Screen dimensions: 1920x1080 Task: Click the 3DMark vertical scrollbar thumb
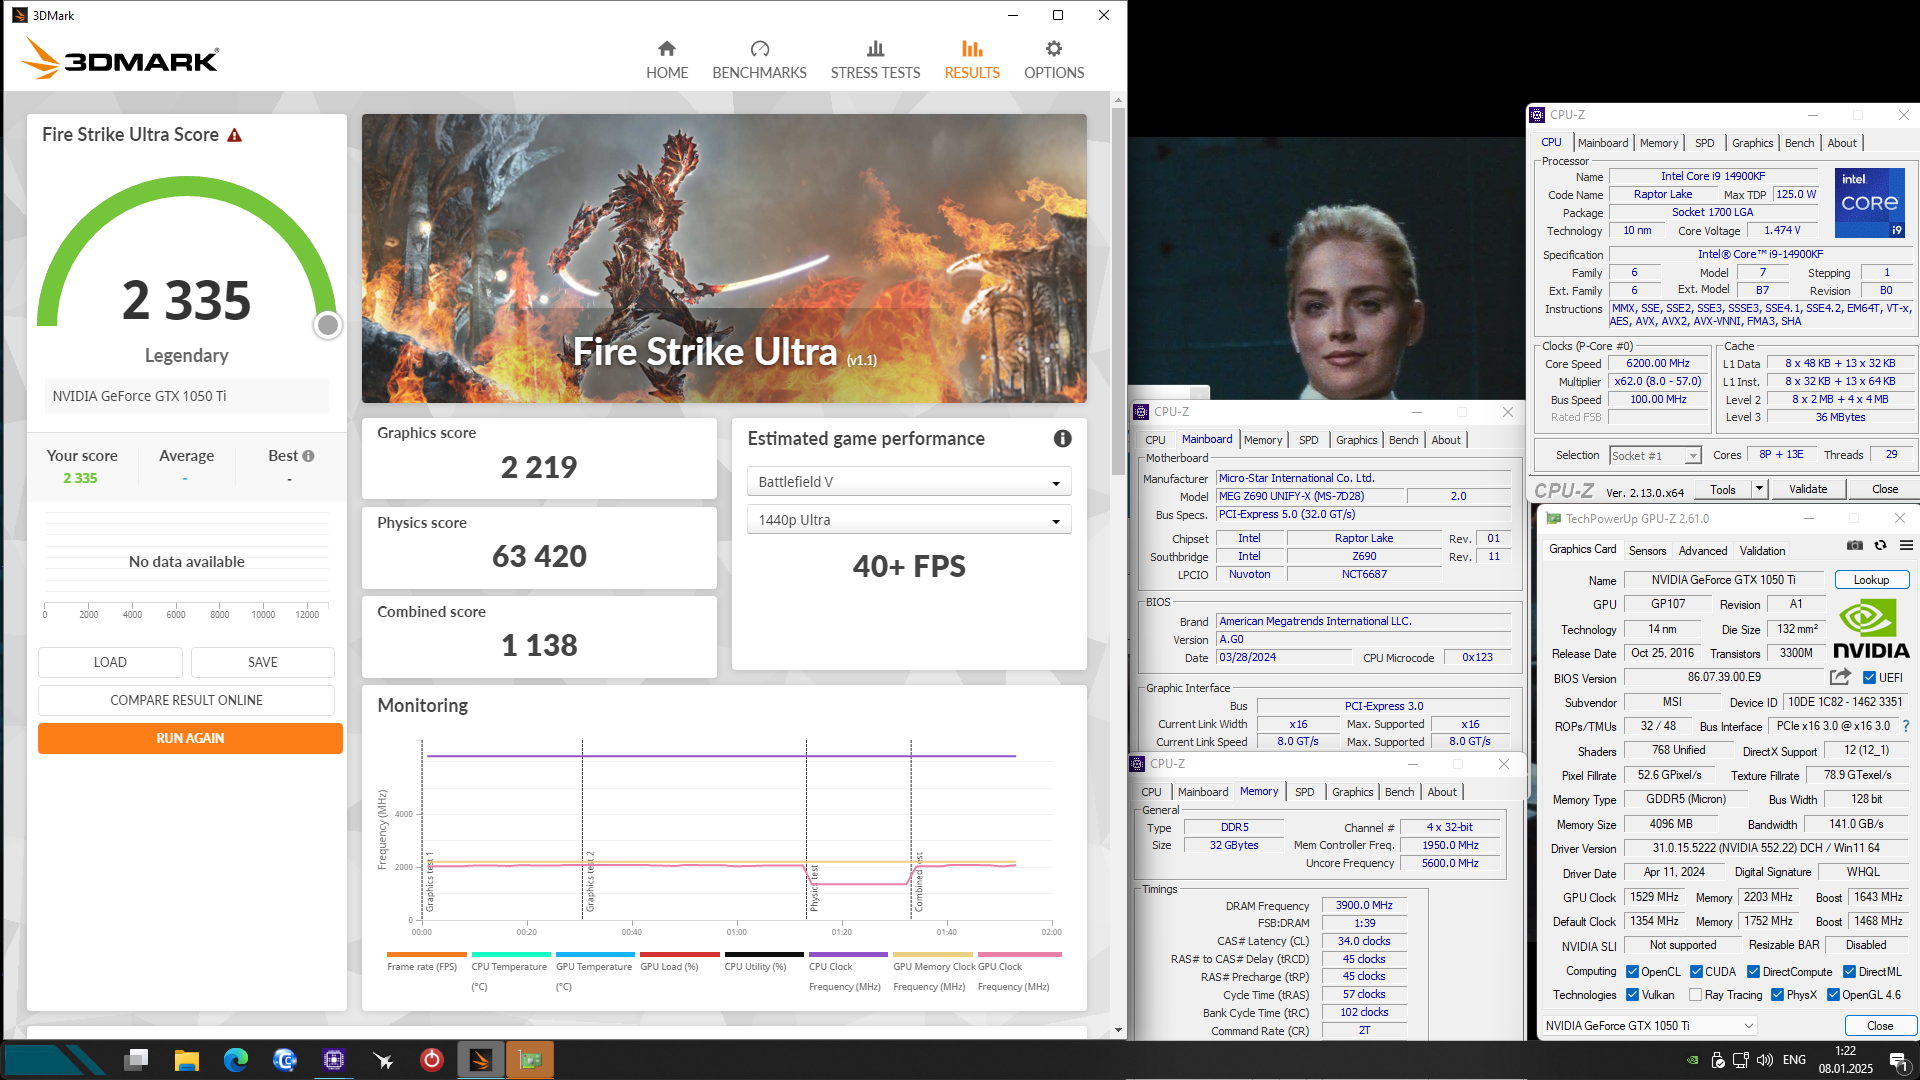click(1118, 290)
